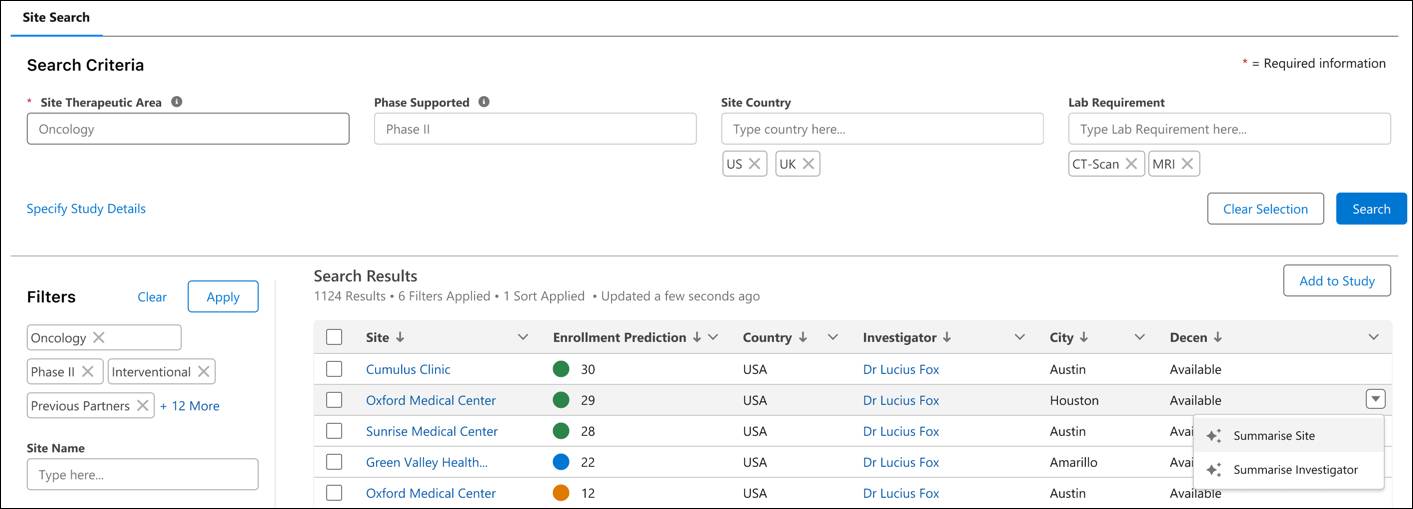Focus the Site Therapeutic Area field
Screen dimensions: 1413x509
point(188,129)
